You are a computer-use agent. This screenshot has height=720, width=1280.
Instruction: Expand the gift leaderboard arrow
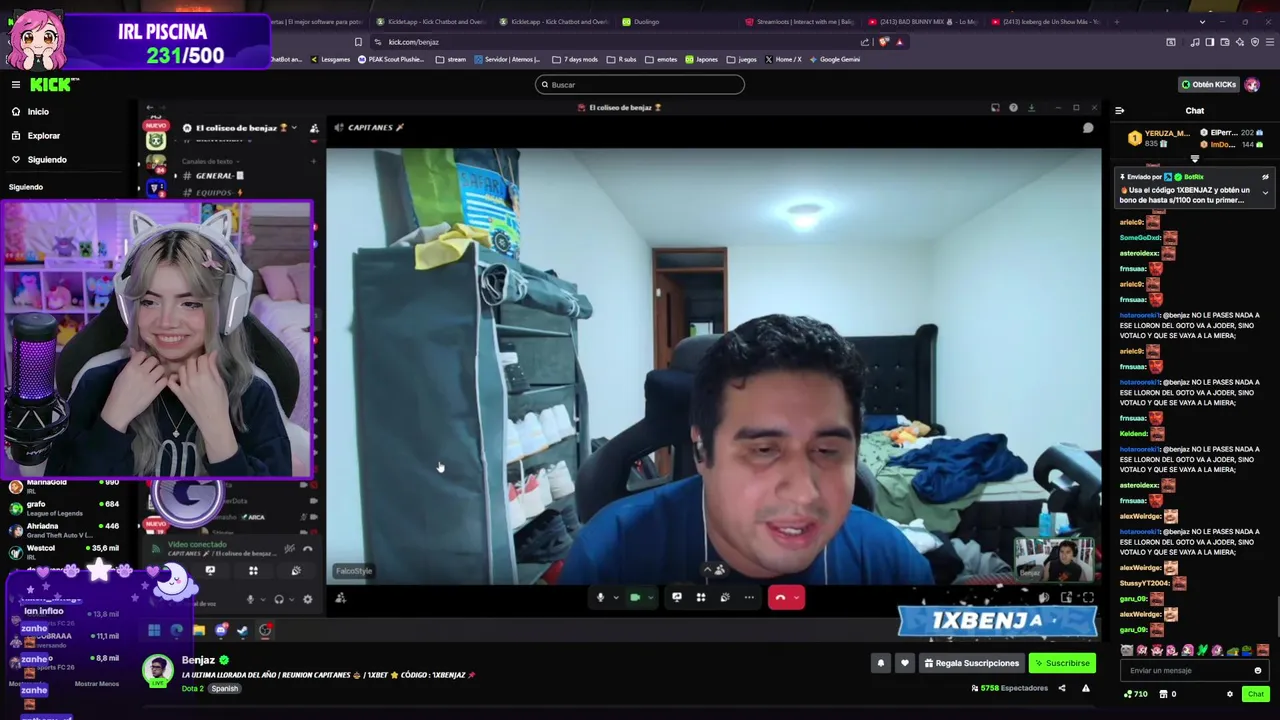pyautogui.click(x=1194, y=158)
